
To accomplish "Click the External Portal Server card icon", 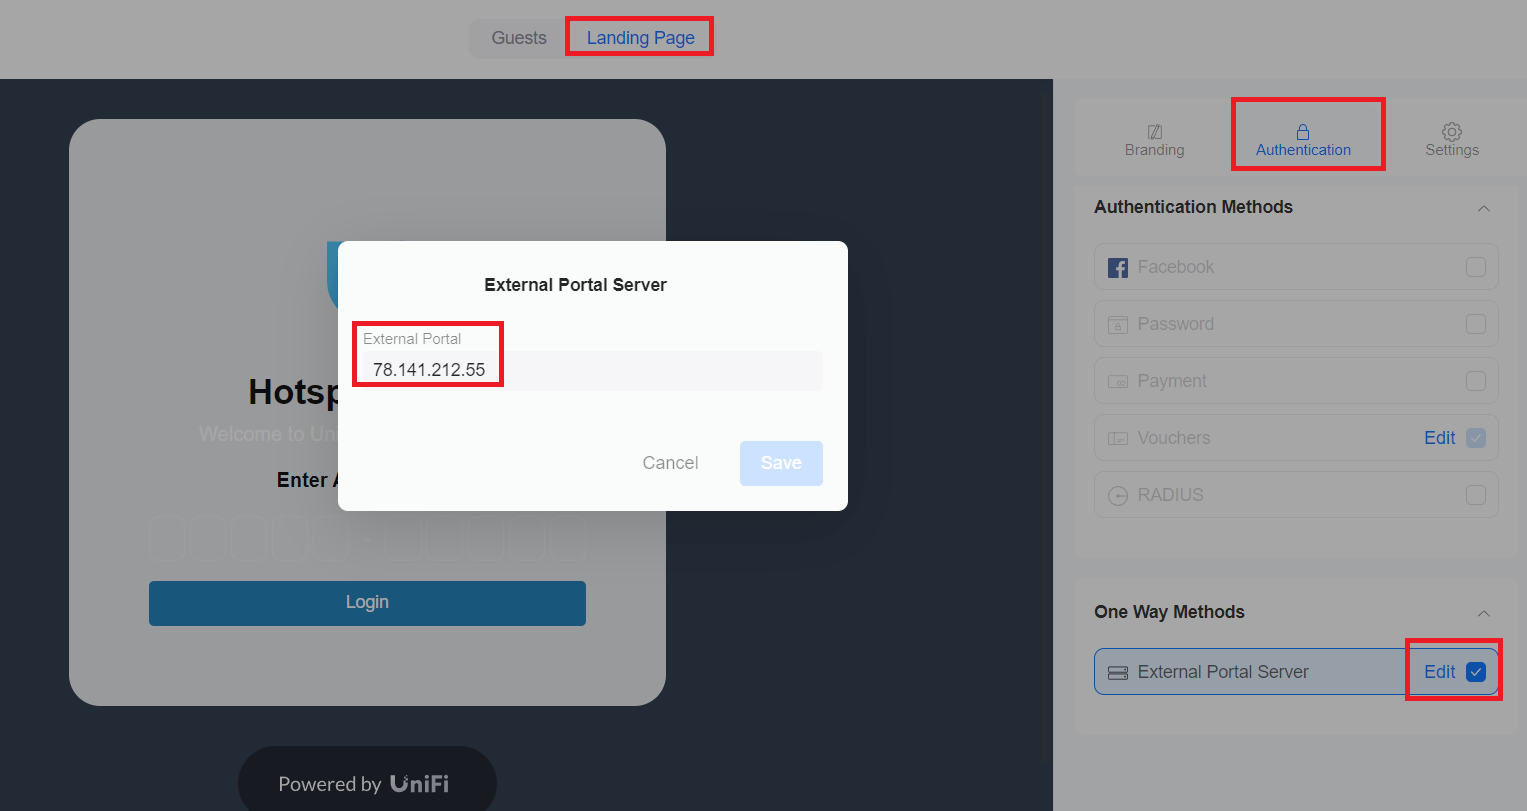I will 1118,671.
